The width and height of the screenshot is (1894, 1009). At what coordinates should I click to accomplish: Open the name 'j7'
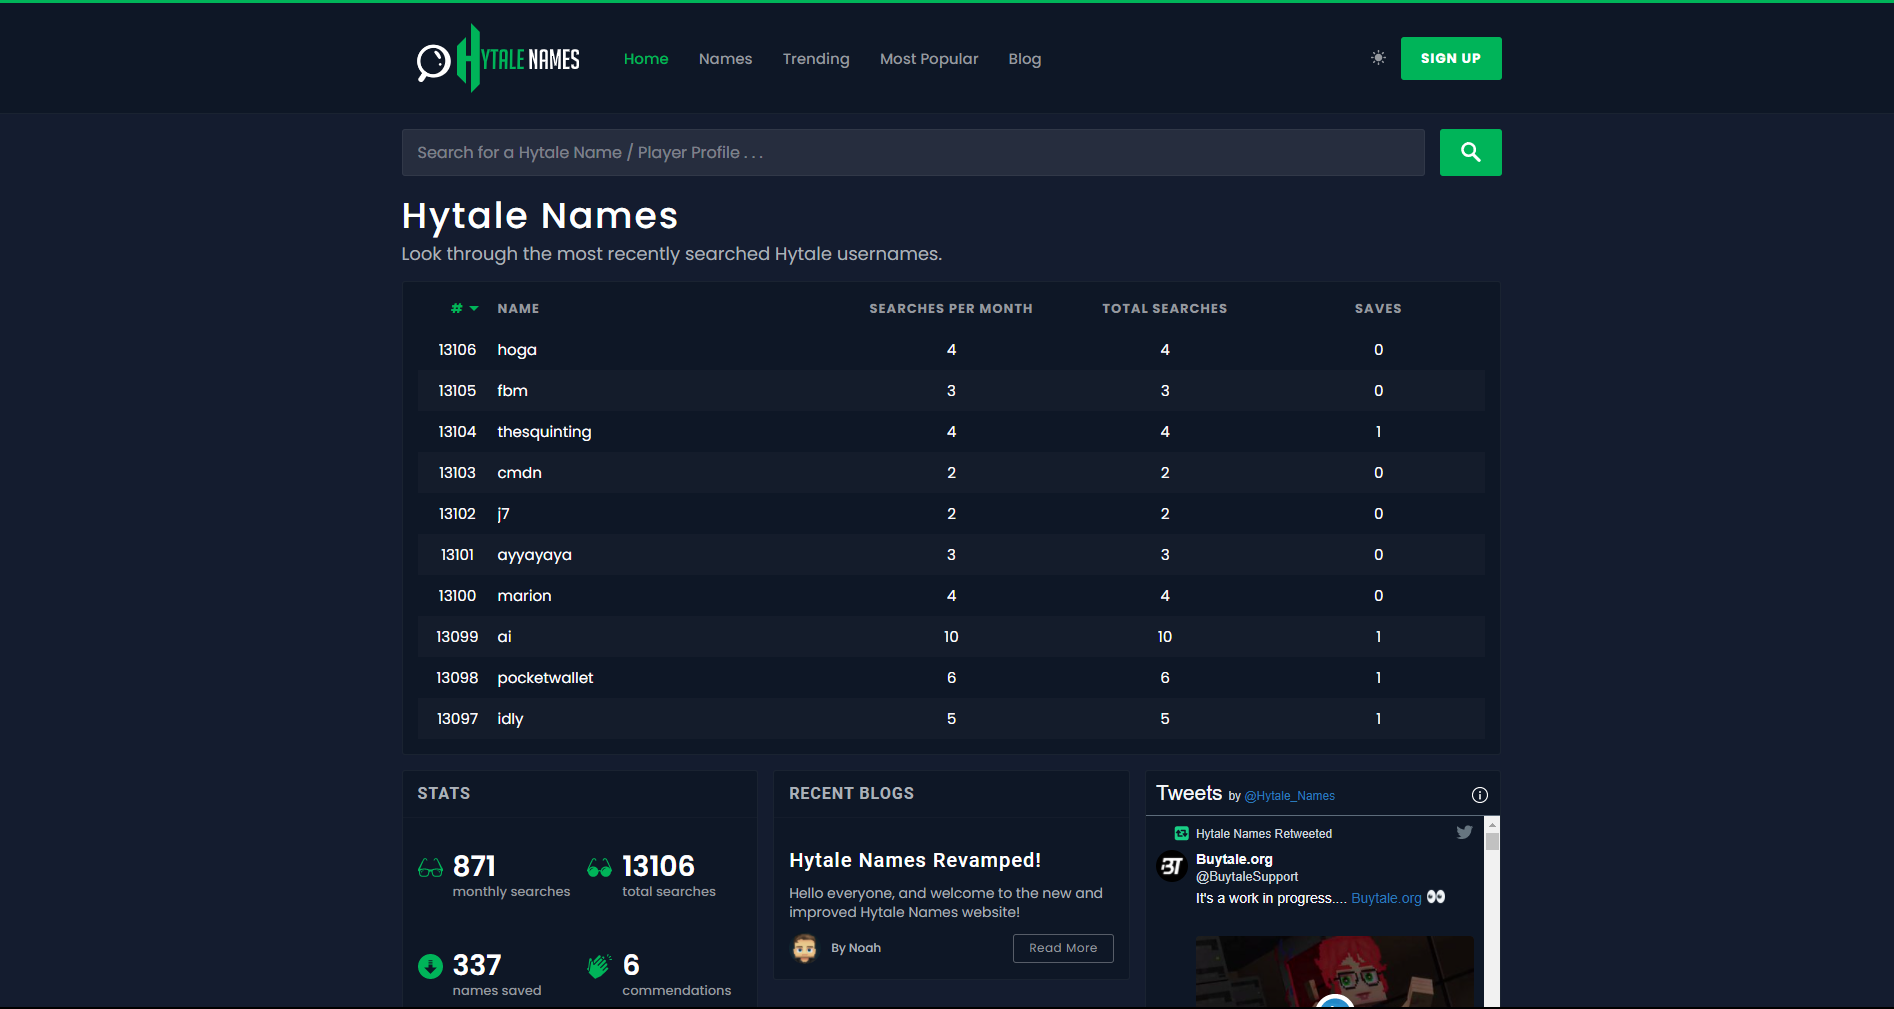(503, 513)
